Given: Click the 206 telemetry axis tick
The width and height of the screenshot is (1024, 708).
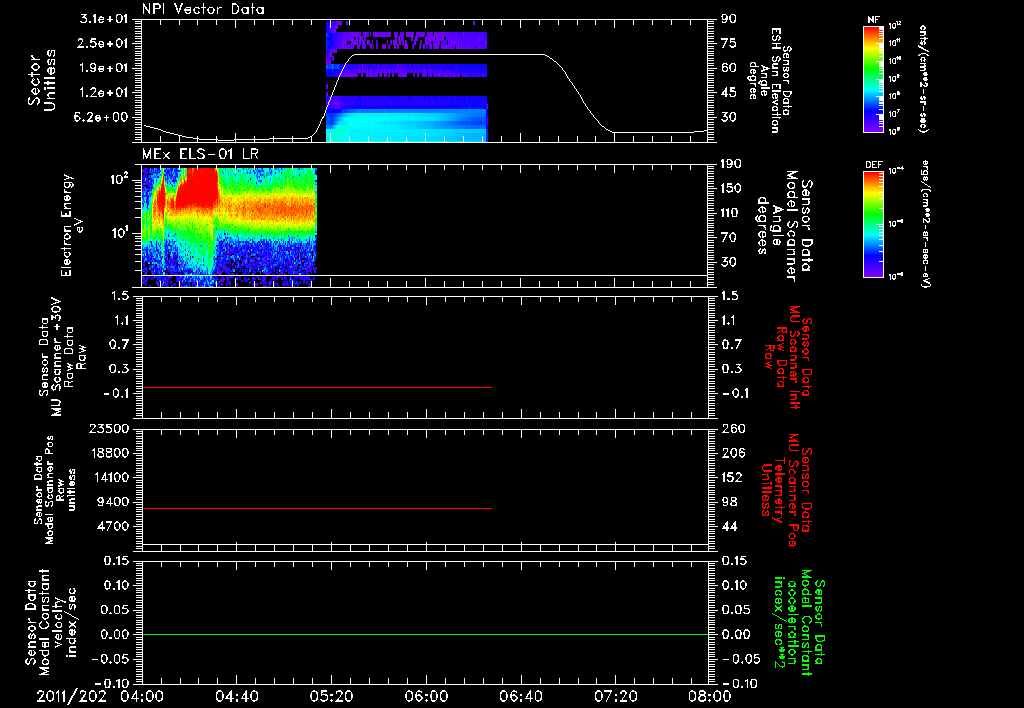Looking at the screenshot, I should coord(732,453).
